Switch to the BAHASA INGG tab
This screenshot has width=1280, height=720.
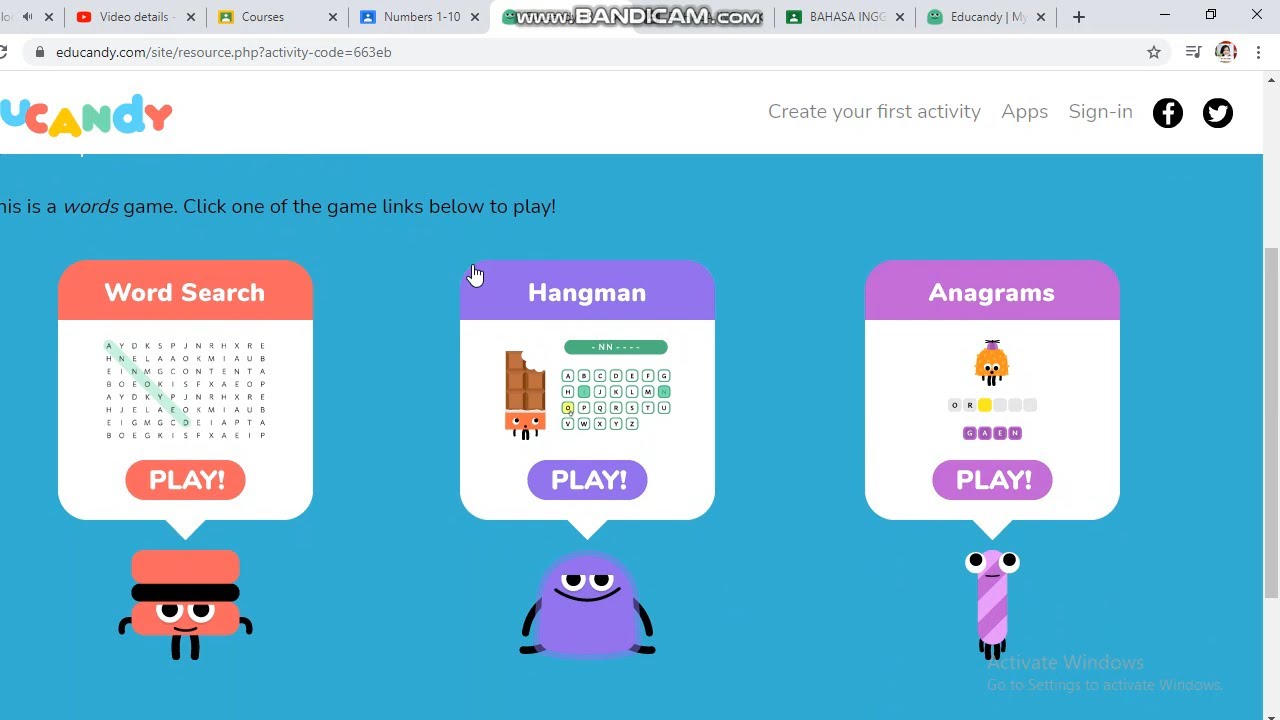[x=845, y=17]
